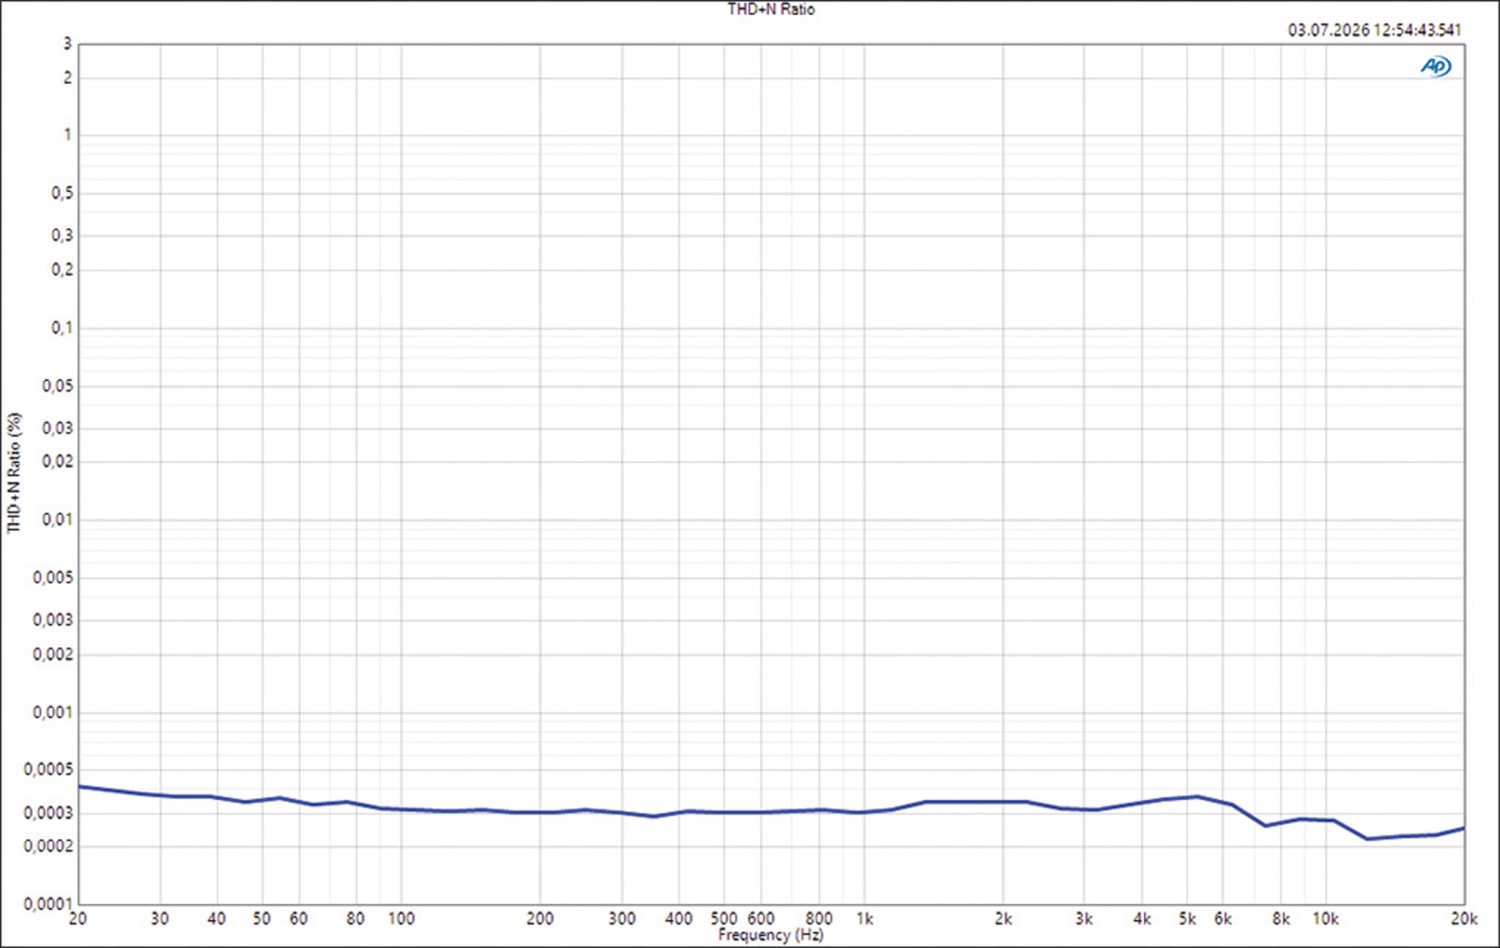Screen dimensions: 1500x948
Task: Click the 20k frequency axis tick label
Action: (x=1464, y=918)
